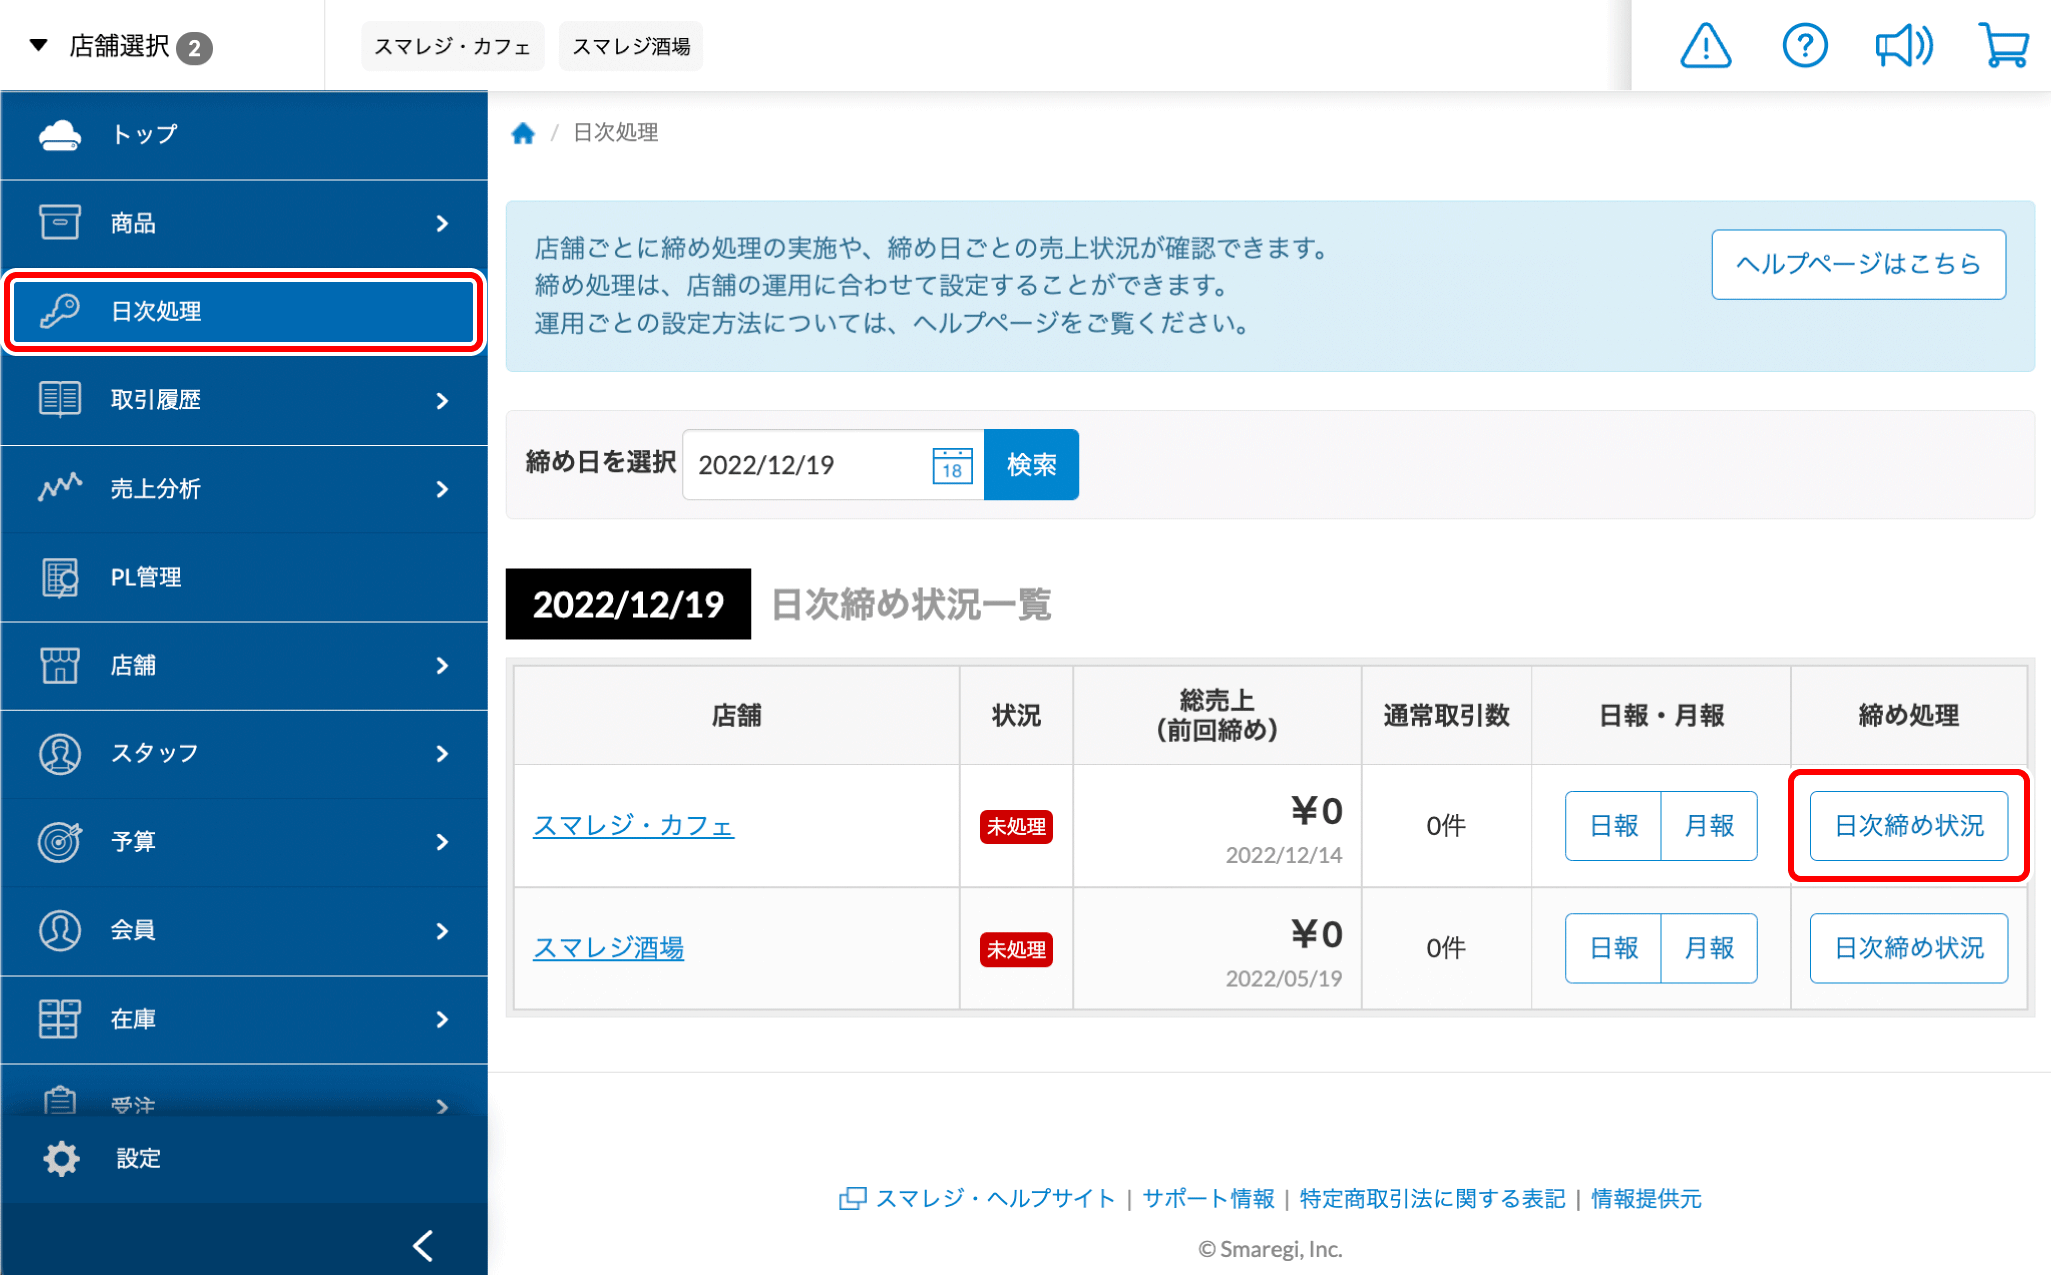The image size is (2051, 1275).
Task: Click the key icon beside 日次処理
Action: tap(59, 311)
